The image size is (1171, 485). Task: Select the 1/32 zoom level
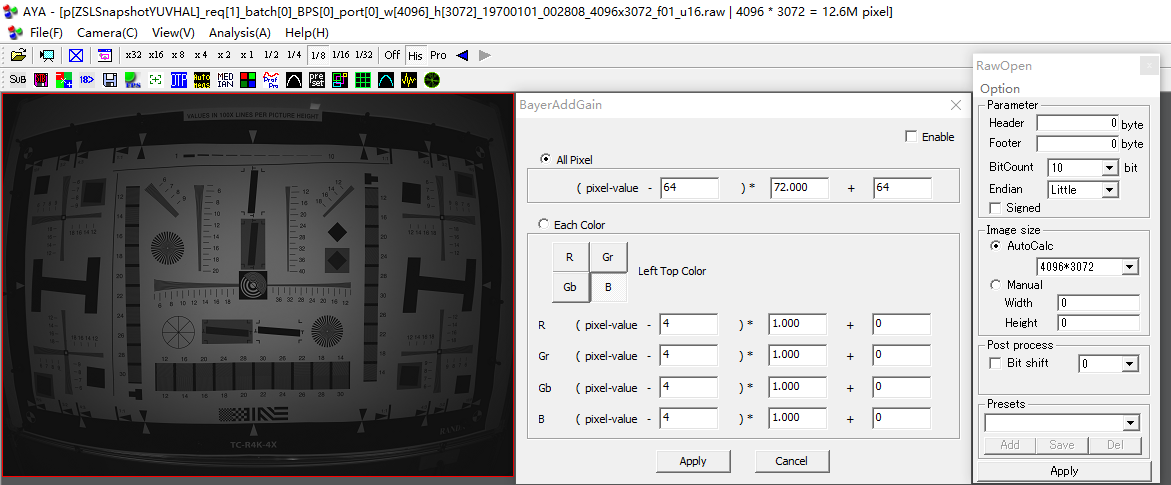[x=364, y=55]
